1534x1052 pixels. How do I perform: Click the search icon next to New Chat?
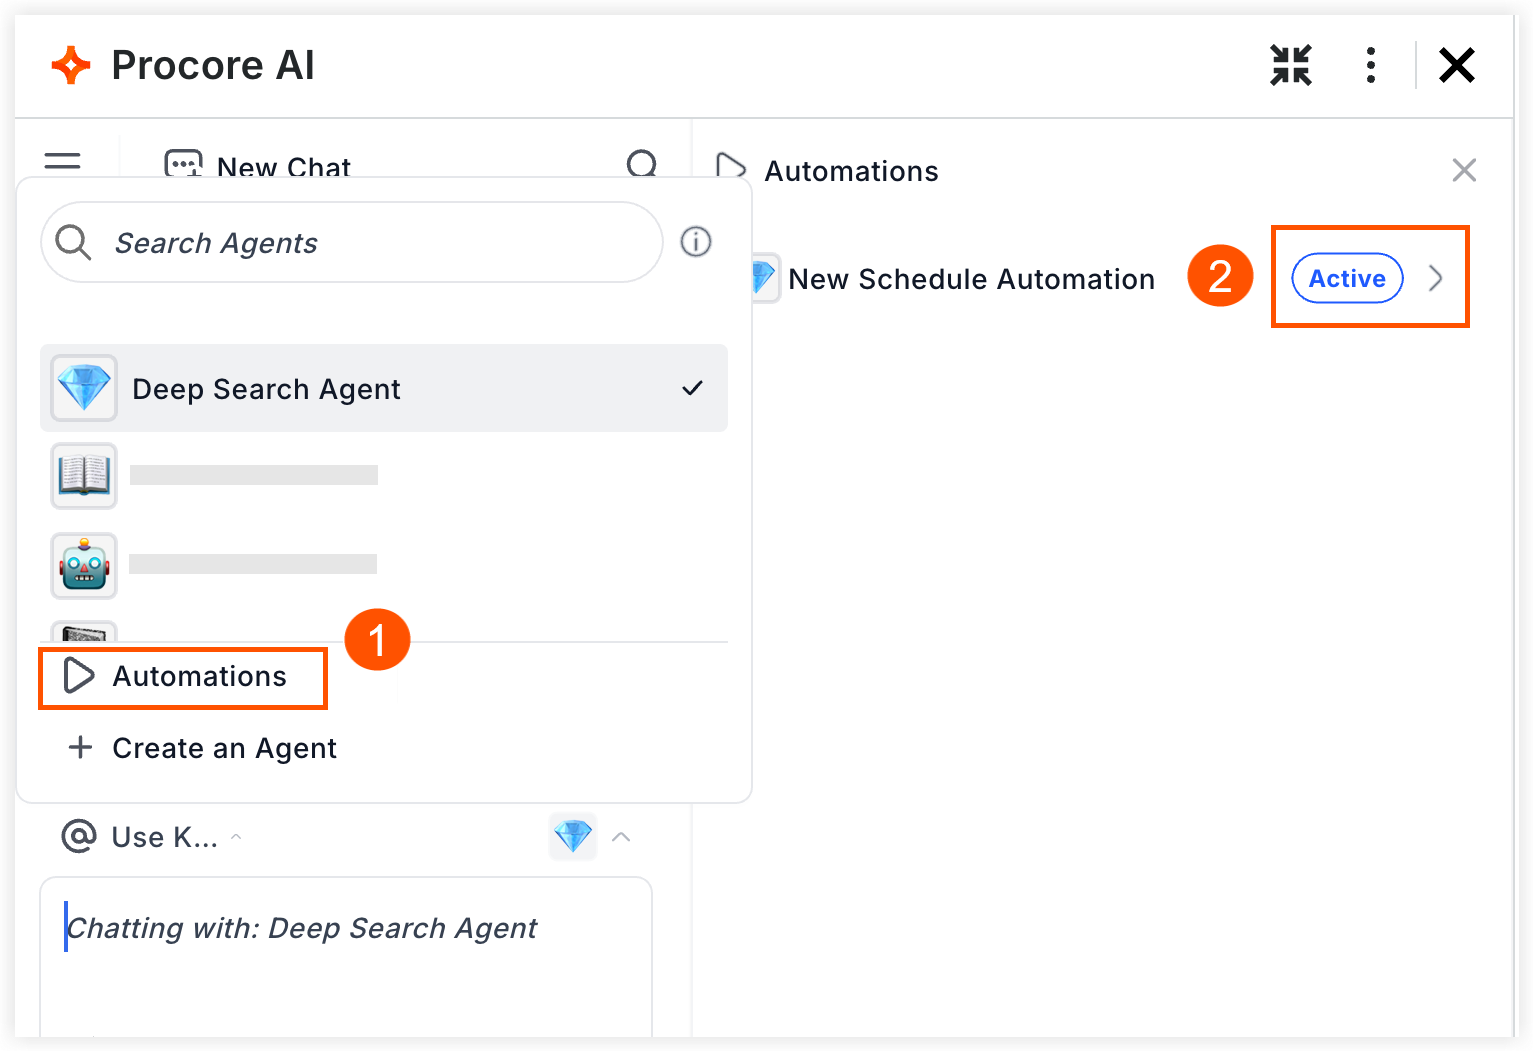point(642,164)
